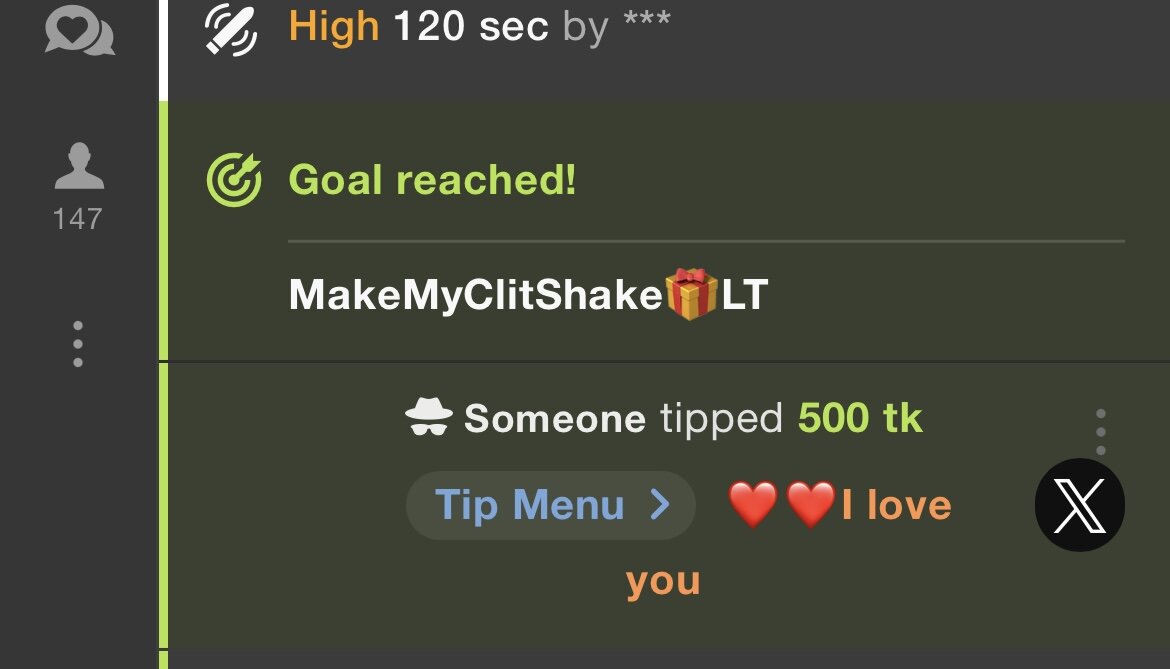Image resolution: width=1170 pixels, height=669 pixels.
Task: Select the gift box emoji
Action: [691, 294]
